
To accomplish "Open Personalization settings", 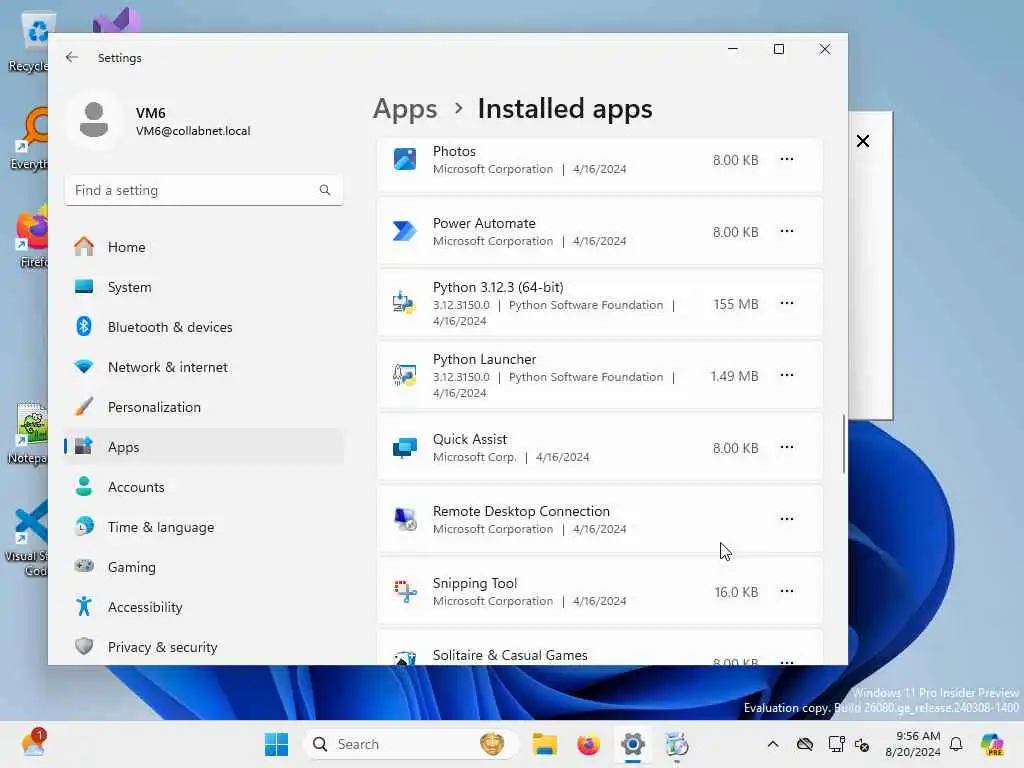I will tap(204, 407).
